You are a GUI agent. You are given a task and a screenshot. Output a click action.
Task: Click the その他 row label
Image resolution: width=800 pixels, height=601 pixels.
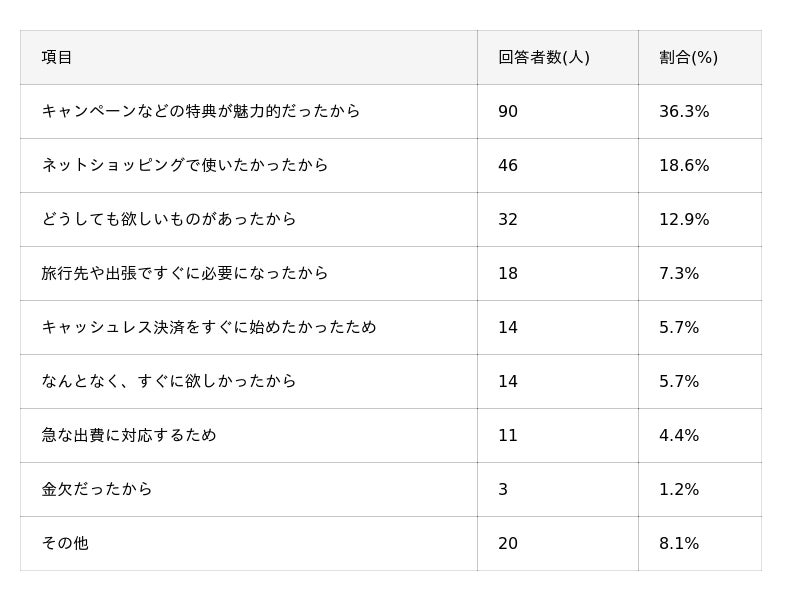tap(65, 544)
